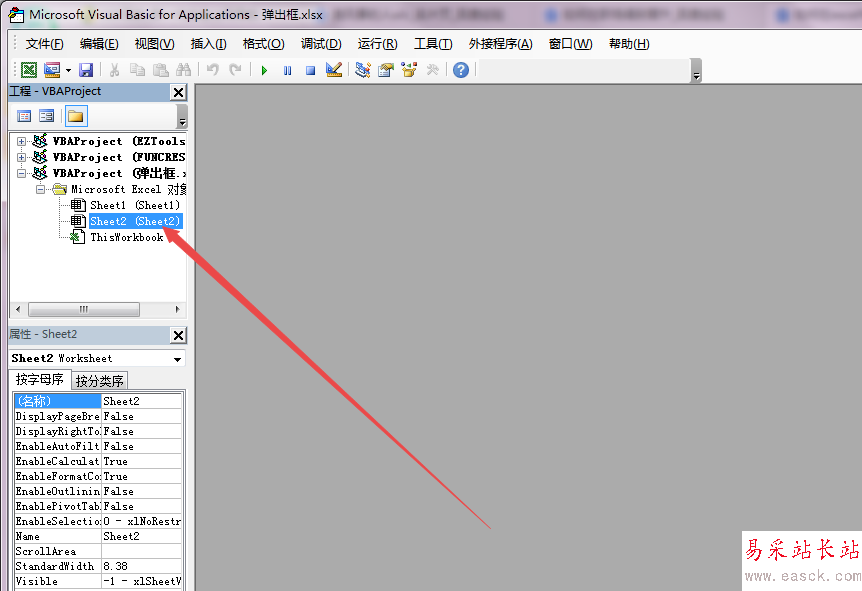Click the Cut scissors icon

[114, 70]
